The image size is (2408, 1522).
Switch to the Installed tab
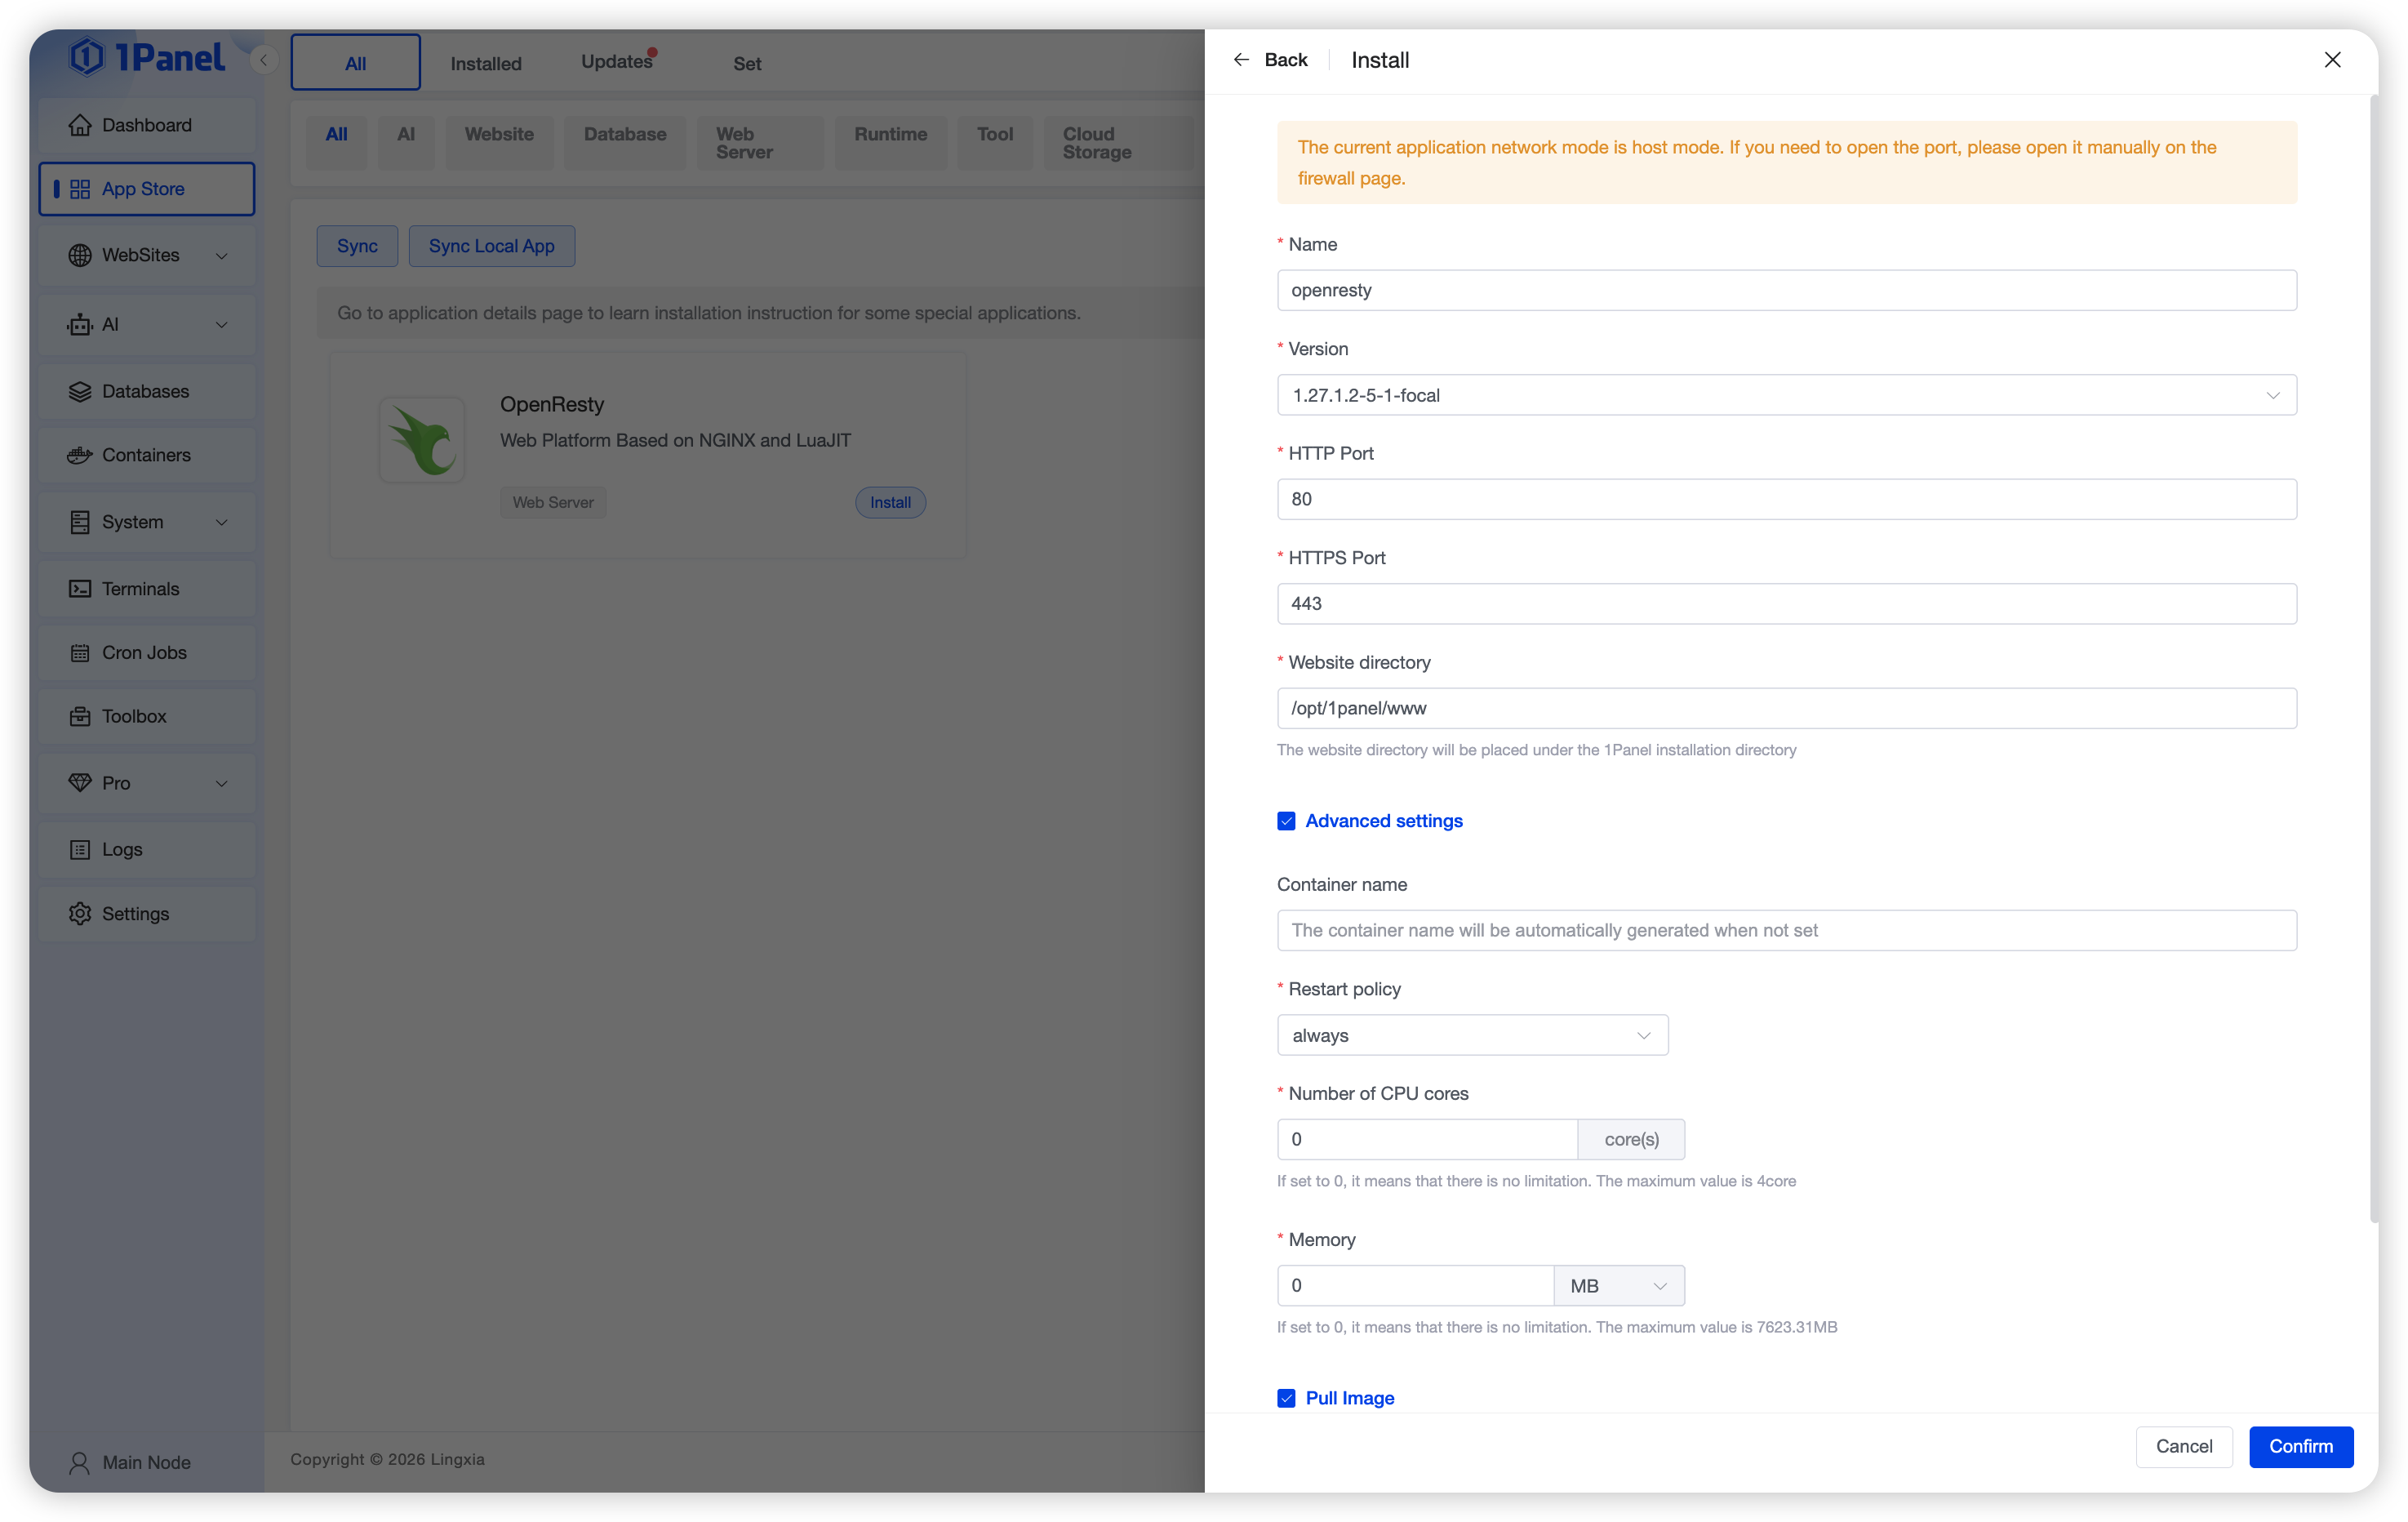(x=486, y=63)
